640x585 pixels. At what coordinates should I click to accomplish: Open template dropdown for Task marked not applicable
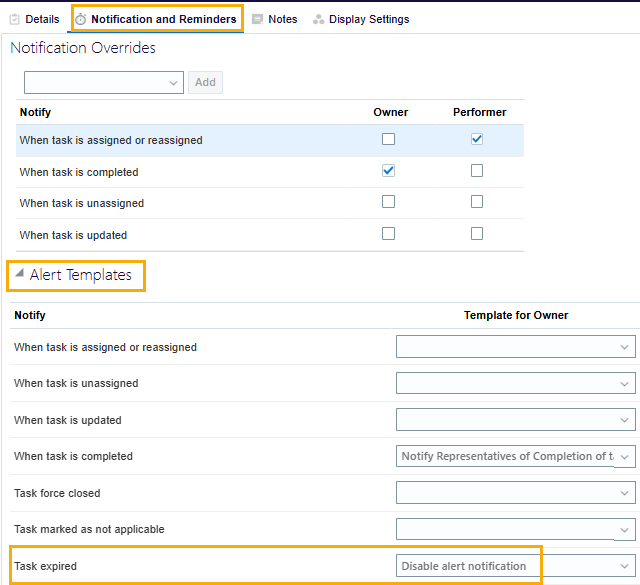tap(516, 529)
